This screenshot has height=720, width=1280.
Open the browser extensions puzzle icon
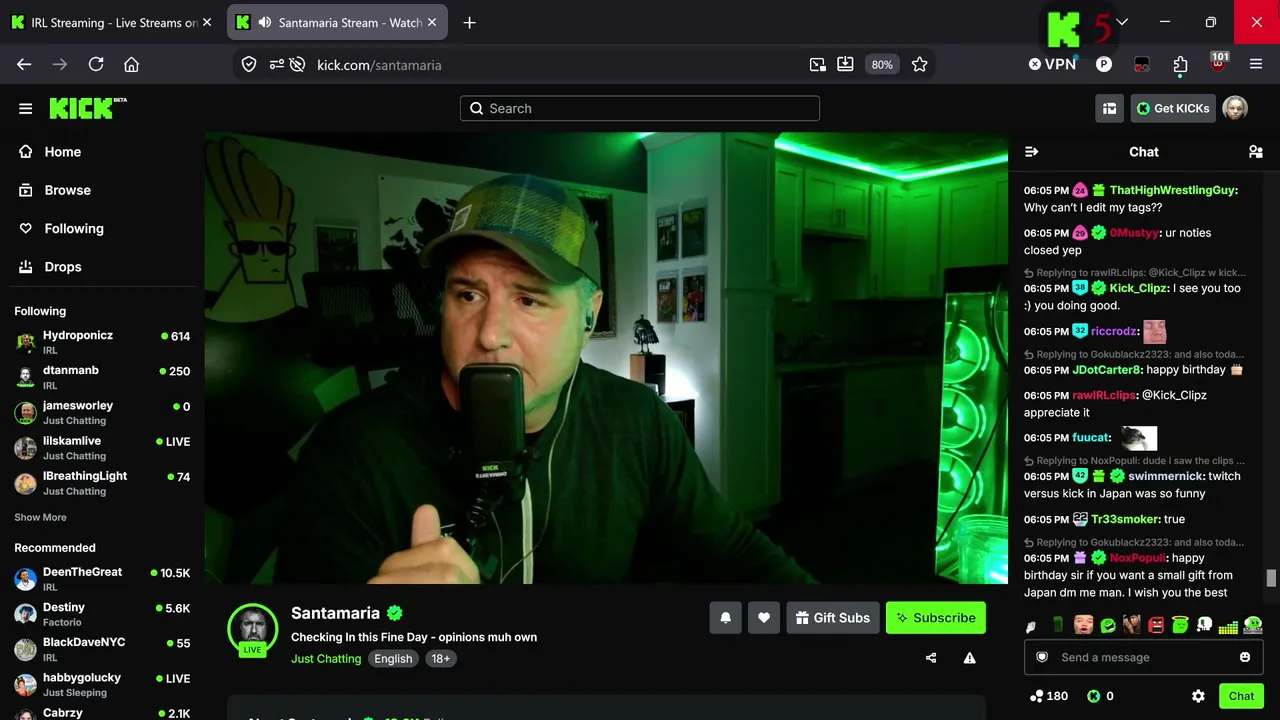[1180, 64]
